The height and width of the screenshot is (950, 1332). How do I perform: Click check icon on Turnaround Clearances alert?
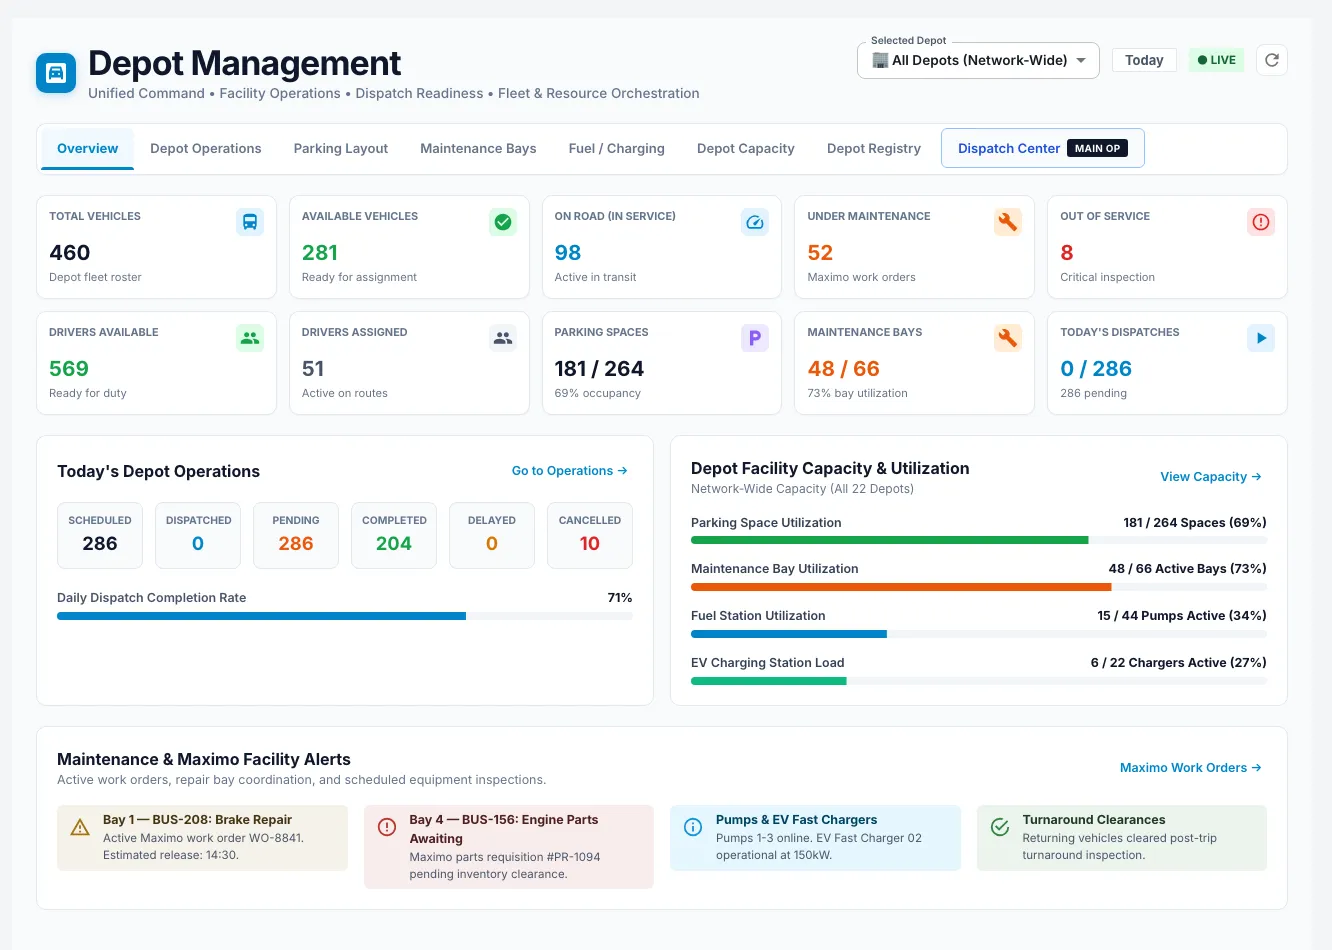(1000, 827)
